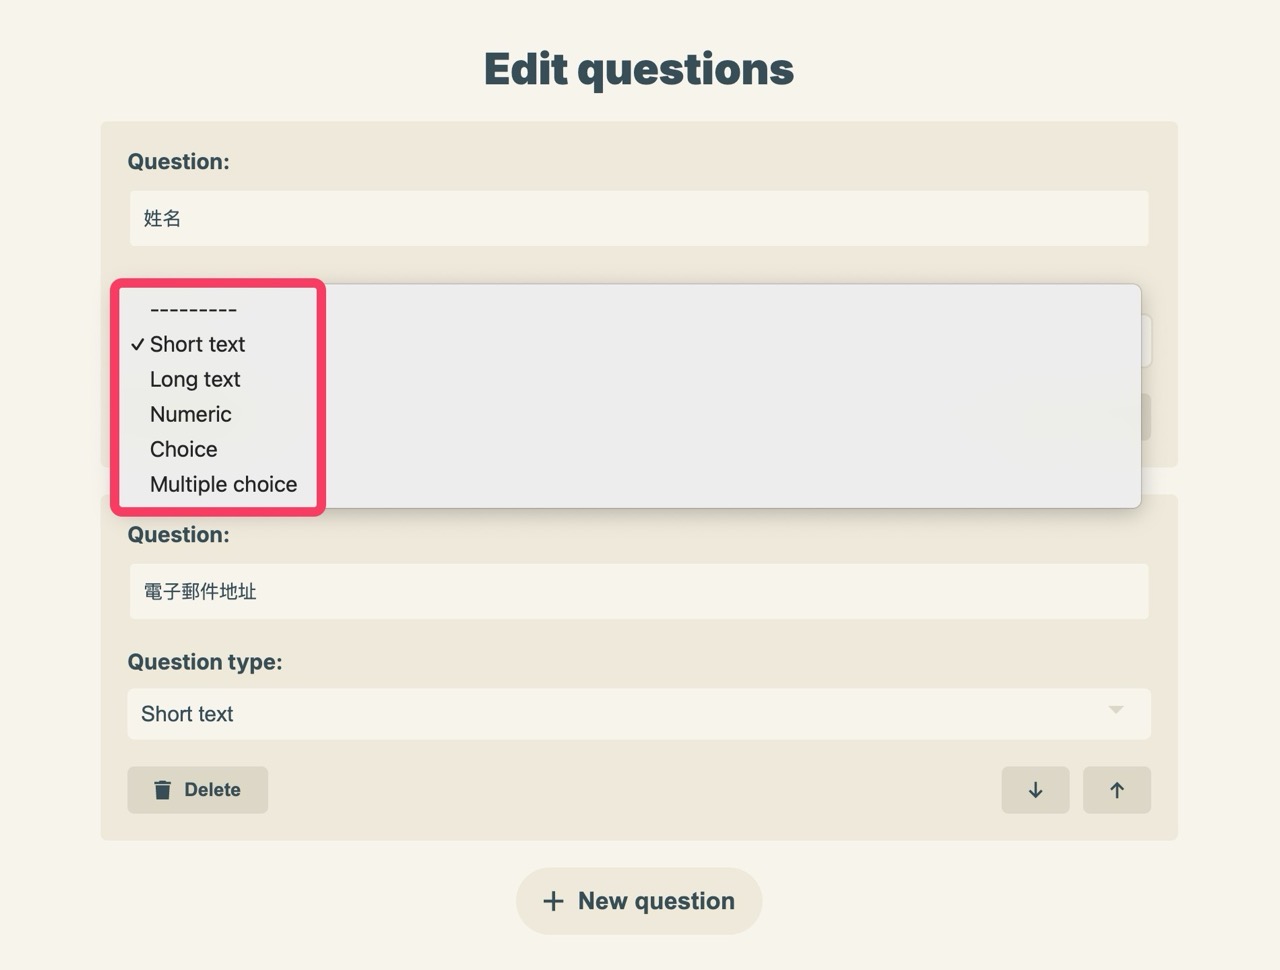Choose Long text question type
Image resolution: width=1280 pixels, height=970 pixels.
630,379
